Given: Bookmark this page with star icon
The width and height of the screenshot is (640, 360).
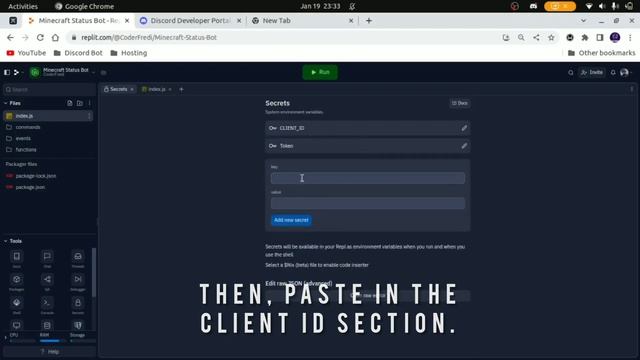Looking at the screenshot, I should tap(551, 38).
